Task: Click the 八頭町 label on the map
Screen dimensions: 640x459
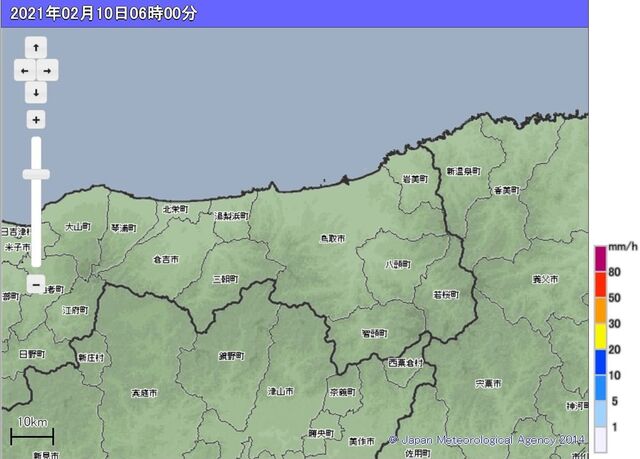Action: 398,265
